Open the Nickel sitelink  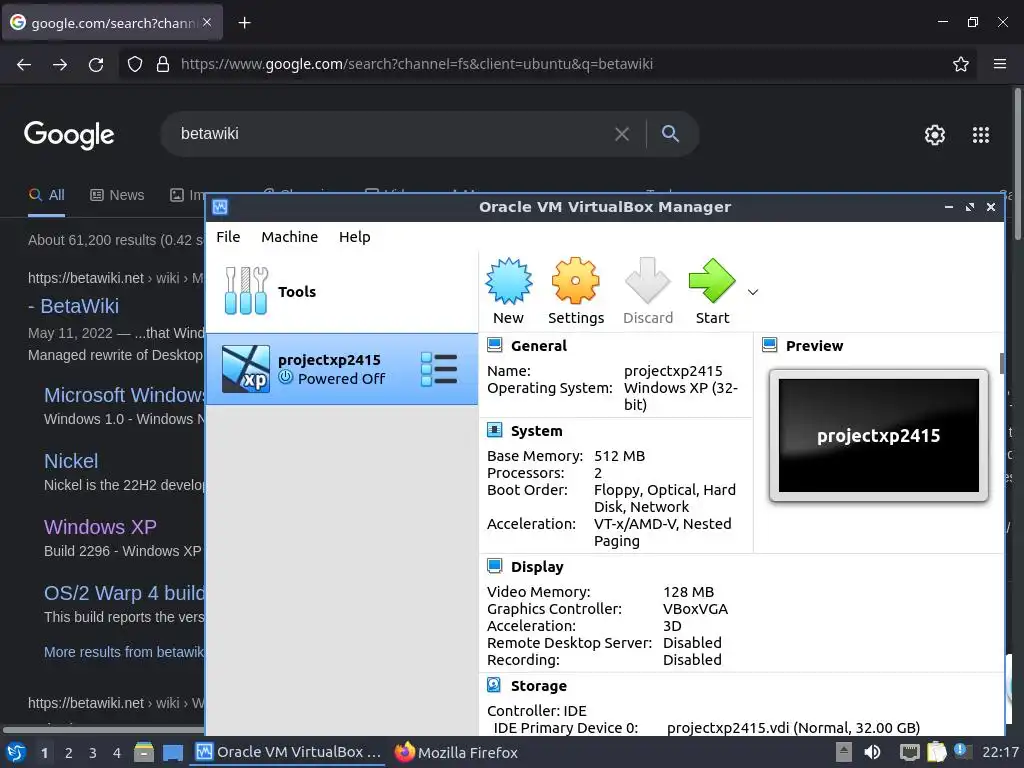tap(71, 461)
